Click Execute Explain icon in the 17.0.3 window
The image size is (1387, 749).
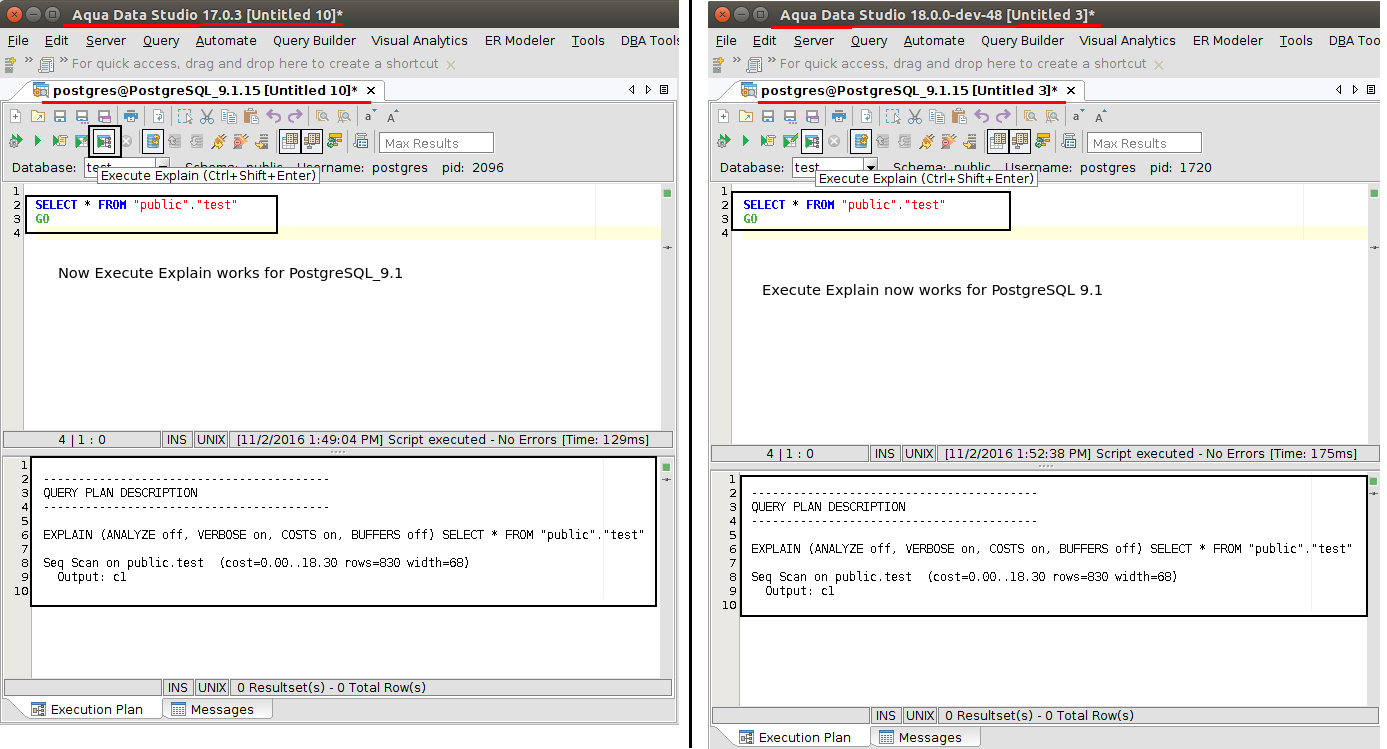[104, 142]
